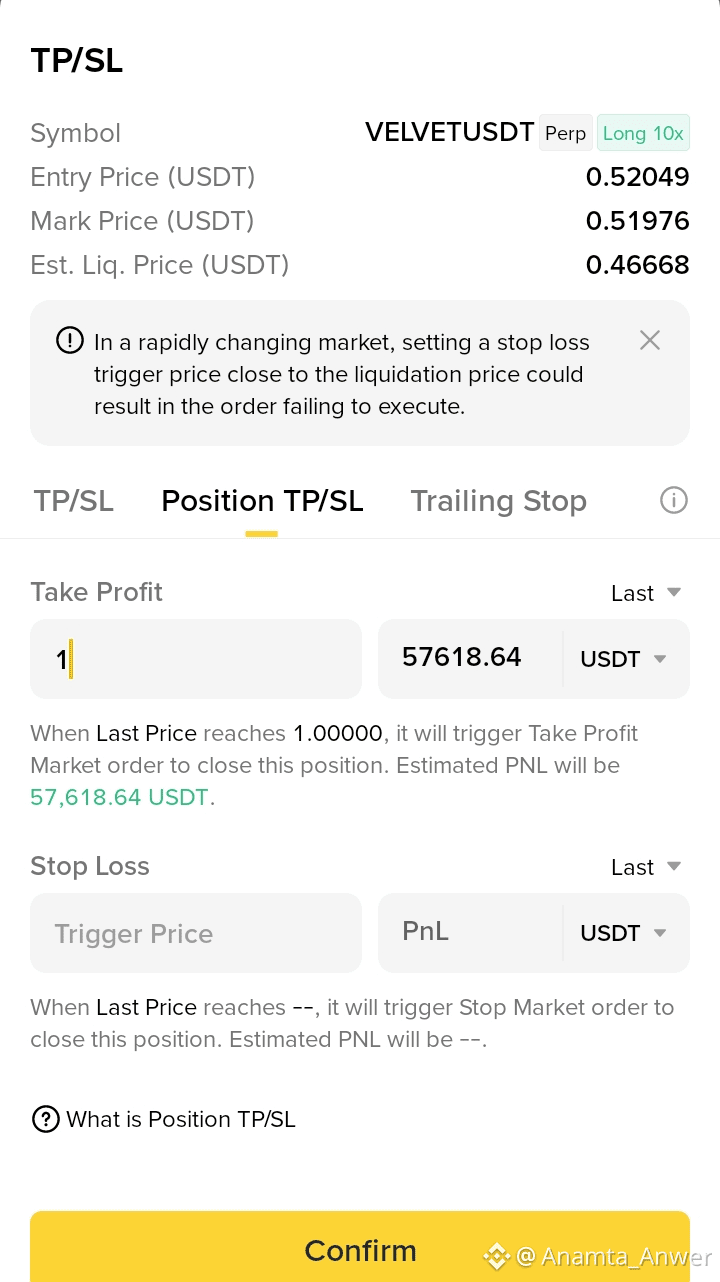Tap the warning exclamation icon in the notice
720x1282 pixels.
69,341
